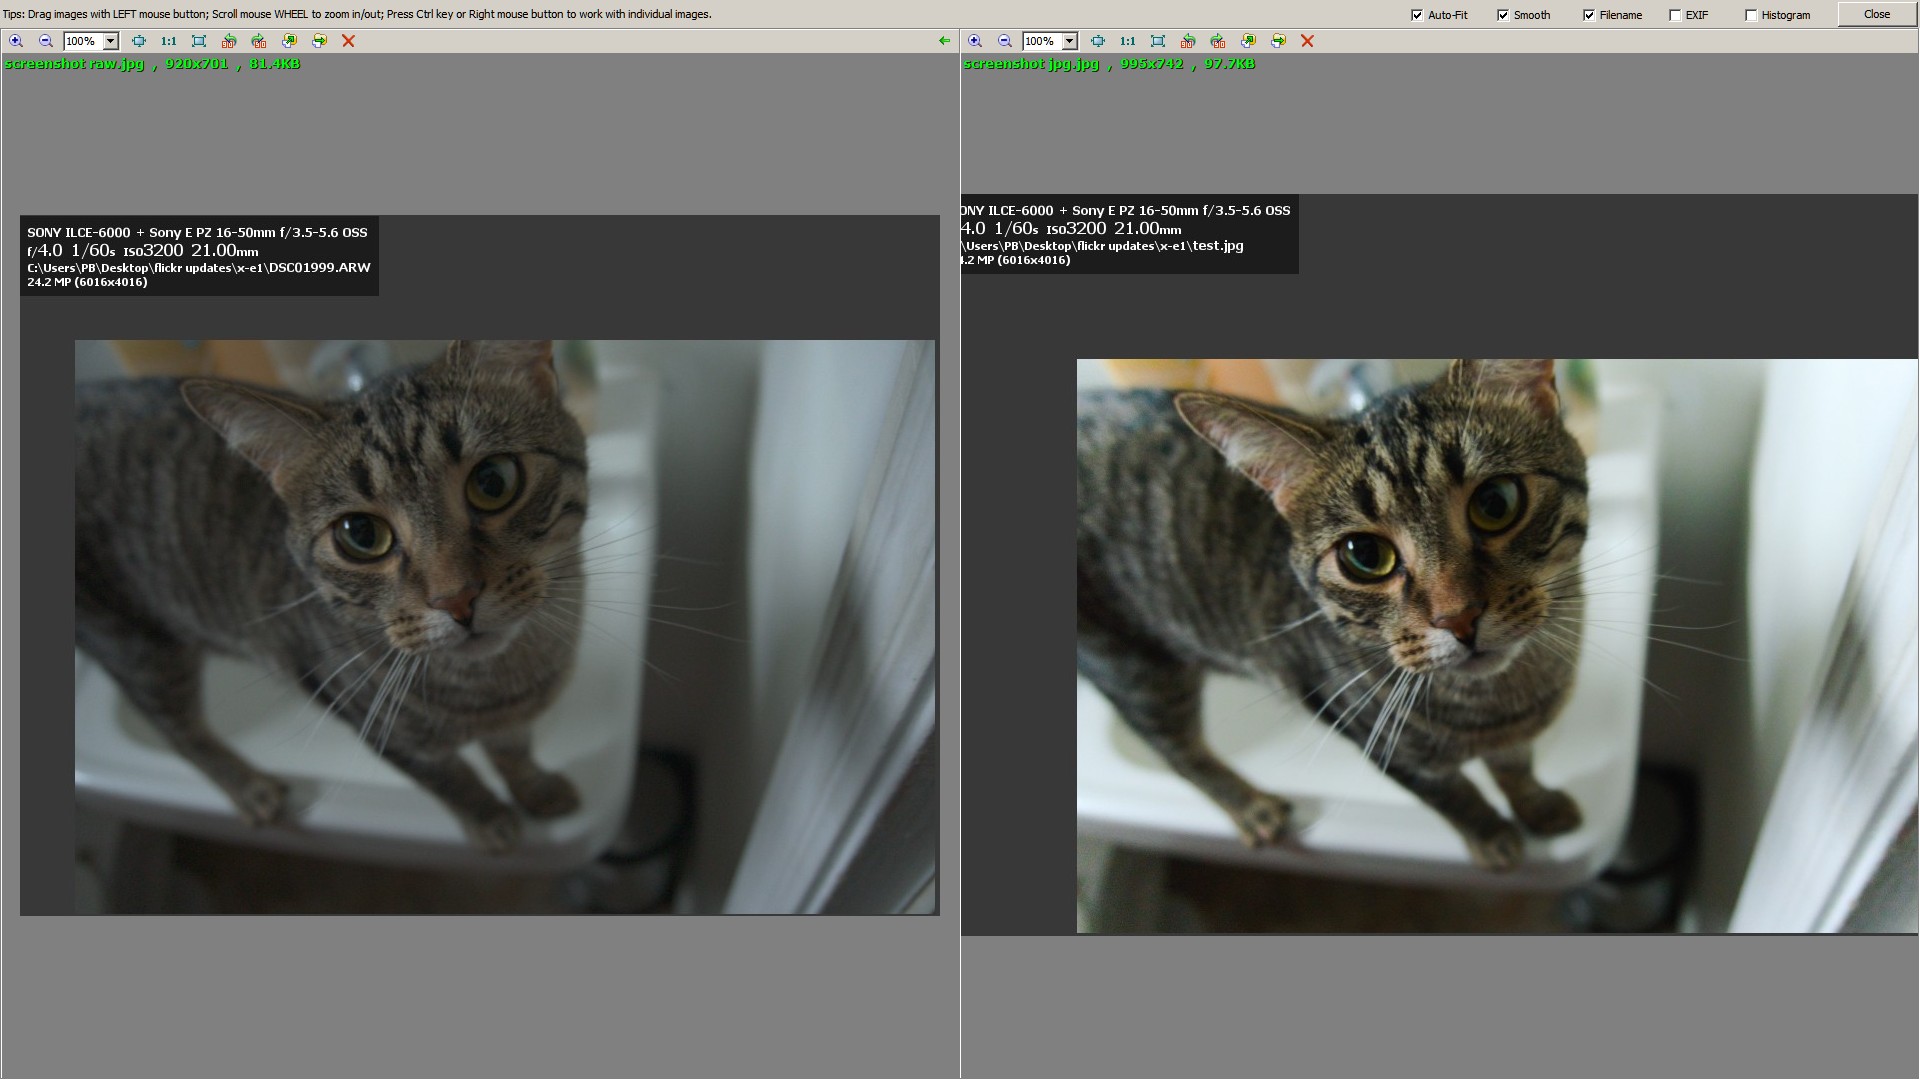Rotate right image 90° clockwise
Viewport: 1920px width, 1080px height.
[x=1218, y=41]
